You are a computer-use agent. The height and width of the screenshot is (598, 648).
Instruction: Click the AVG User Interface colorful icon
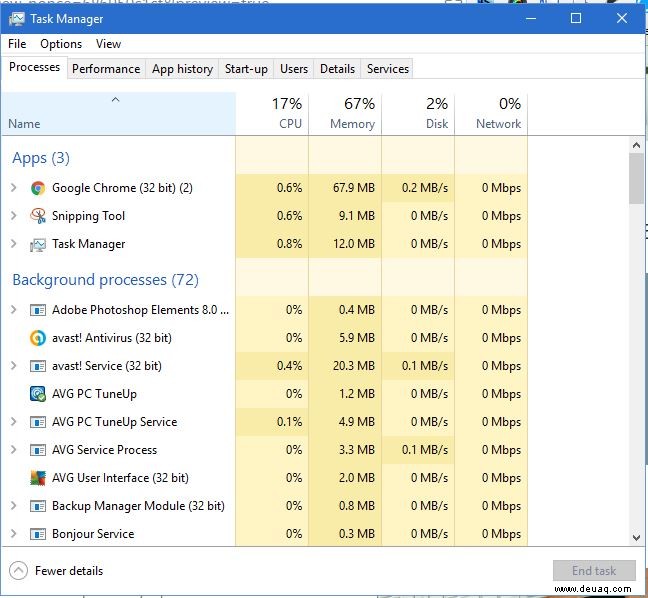pyautogui.click(x=38, y=478)
